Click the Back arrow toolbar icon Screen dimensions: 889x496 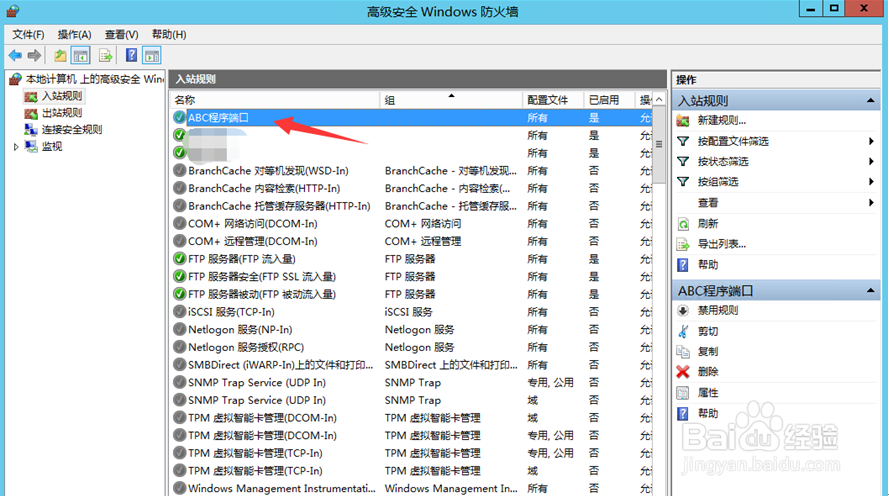tap(15, 56)
